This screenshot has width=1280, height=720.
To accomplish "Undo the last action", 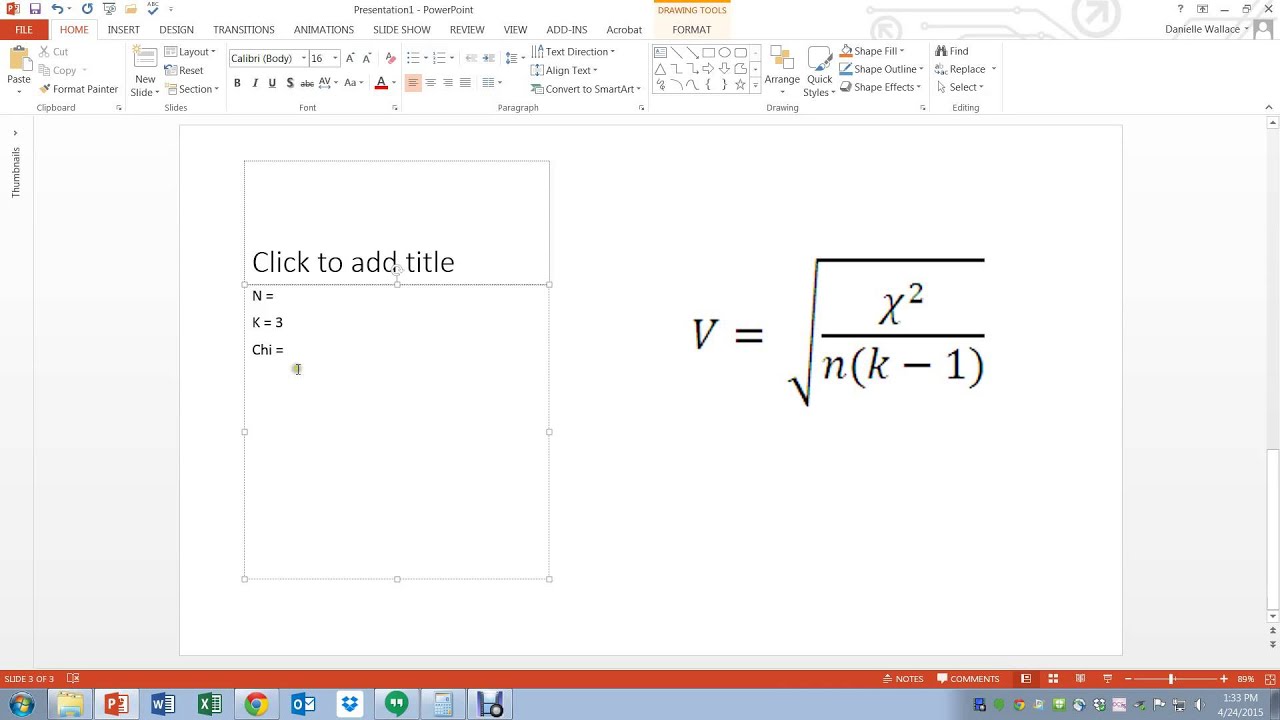I will [57, 9].
